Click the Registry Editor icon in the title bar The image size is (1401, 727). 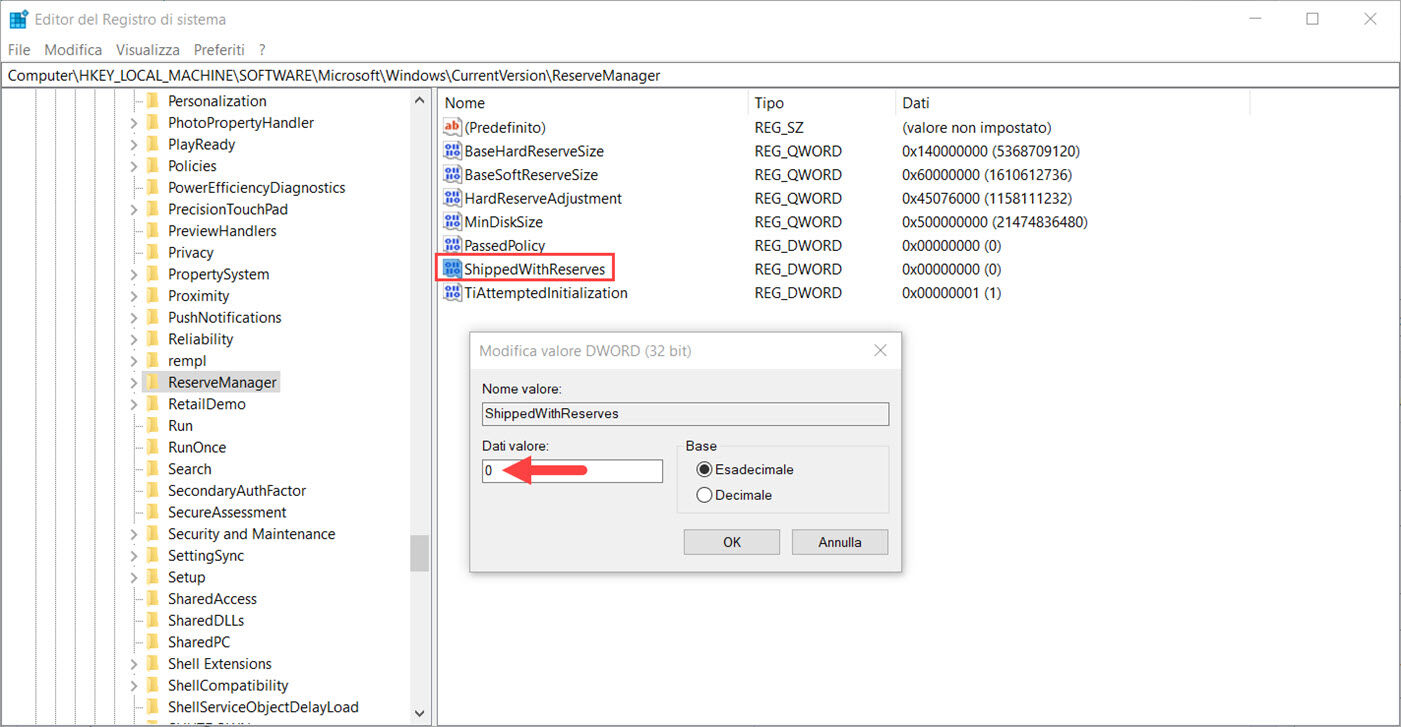coord(18,18)
